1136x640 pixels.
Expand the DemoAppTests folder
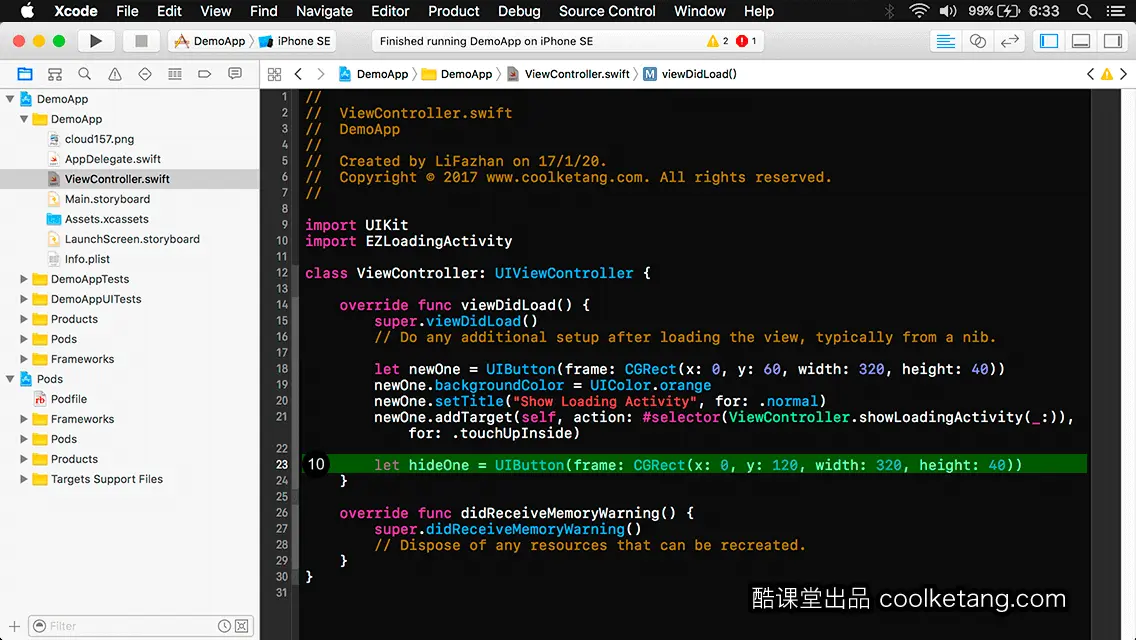point(24,279)
